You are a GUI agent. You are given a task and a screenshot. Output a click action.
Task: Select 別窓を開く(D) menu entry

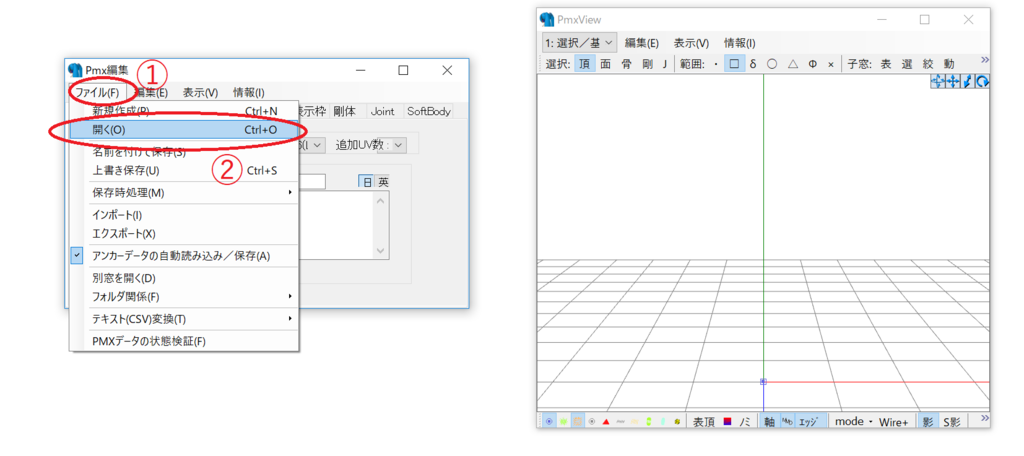coord(185,278)
